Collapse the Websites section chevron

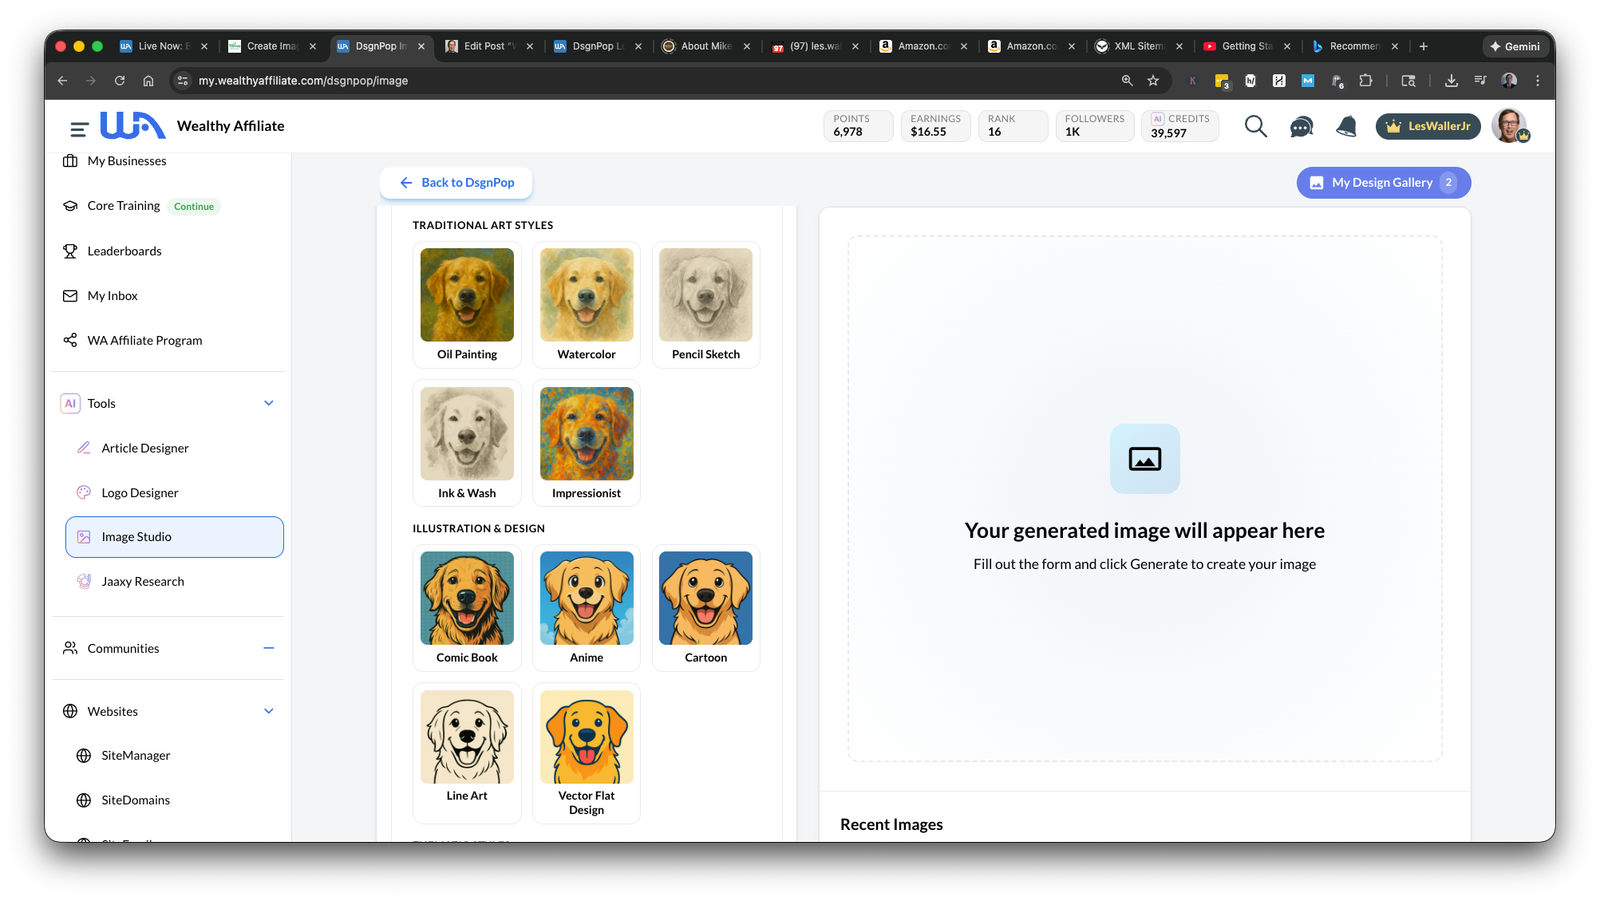tap(268, 711)
